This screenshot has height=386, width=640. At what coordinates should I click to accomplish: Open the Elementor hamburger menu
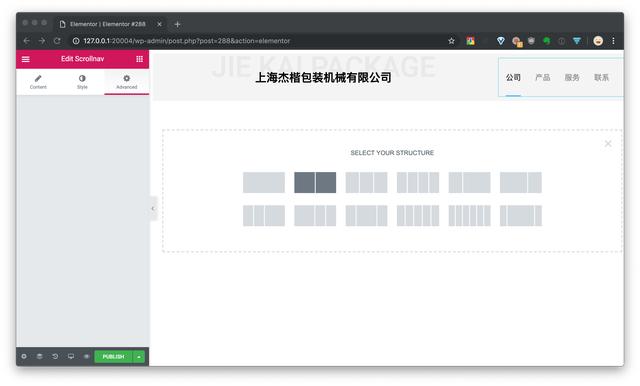pos(25,59)
